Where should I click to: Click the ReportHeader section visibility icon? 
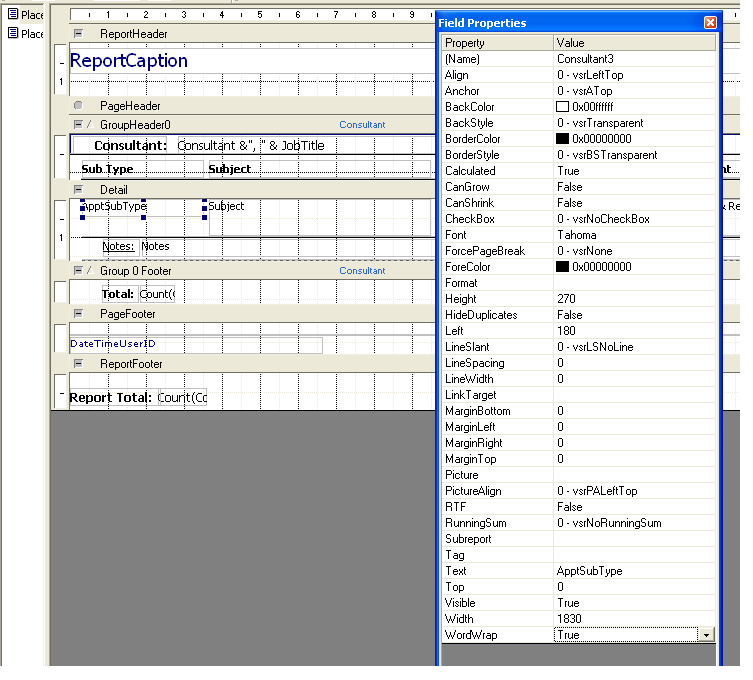coord(78,34)
